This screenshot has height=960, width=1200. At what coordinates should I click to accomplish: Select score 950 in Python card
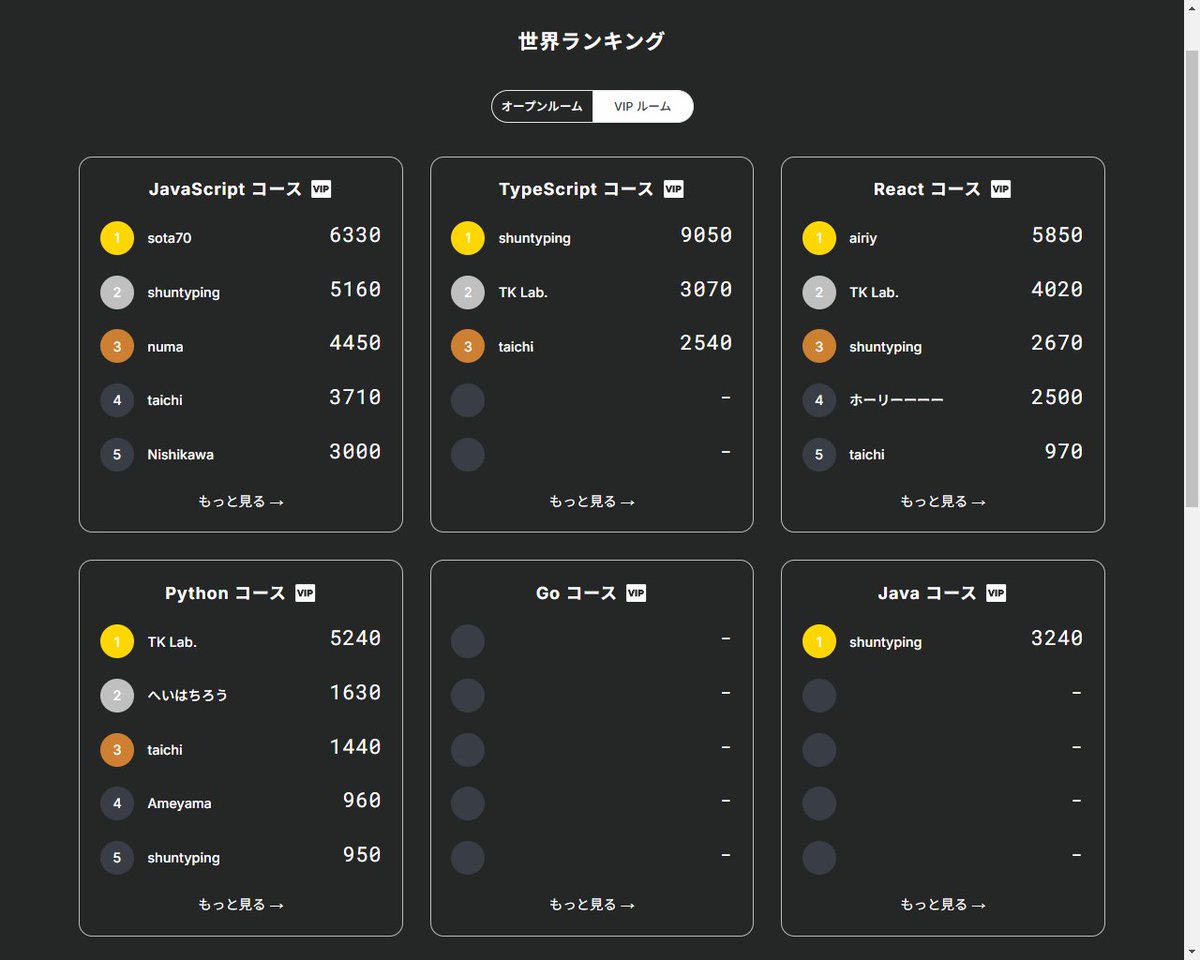coord(362,854)
